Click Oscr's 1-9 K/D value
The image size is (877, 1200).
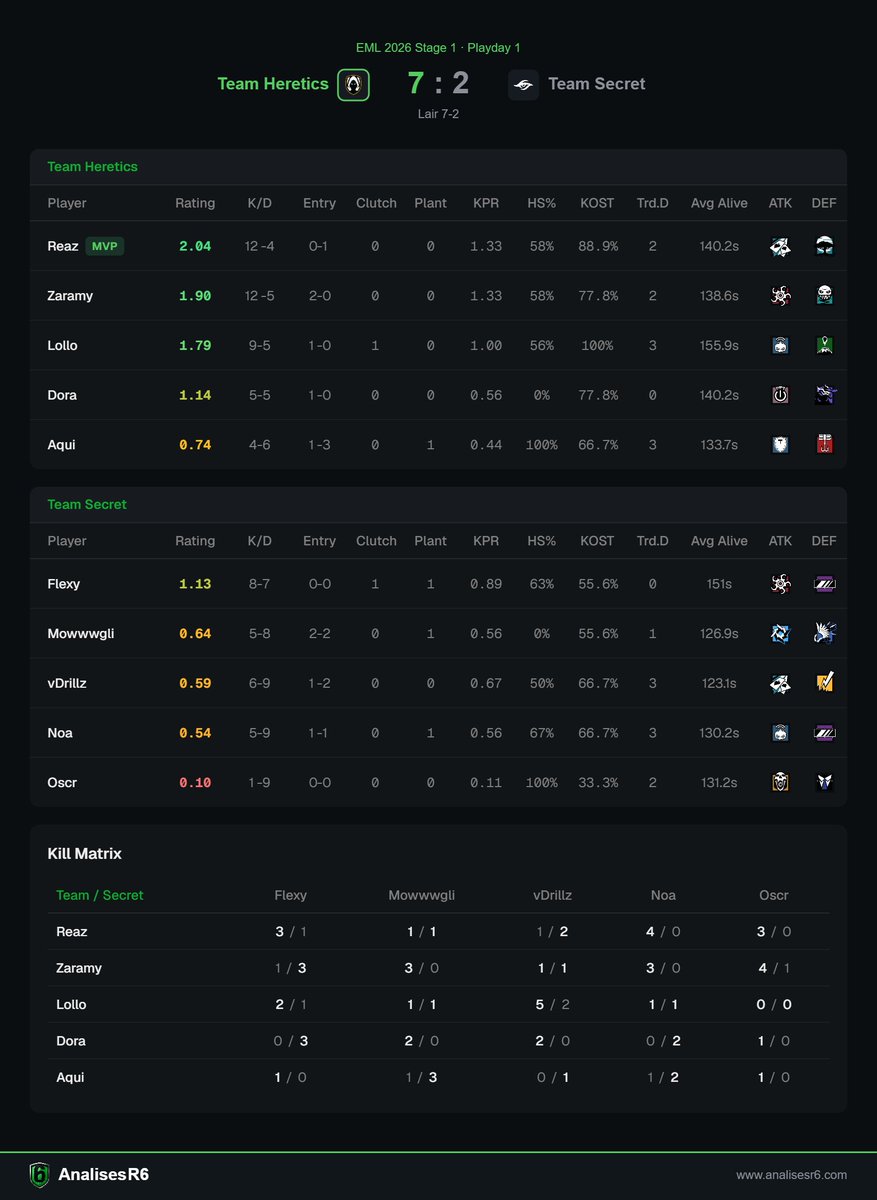(x=259, y=783)
